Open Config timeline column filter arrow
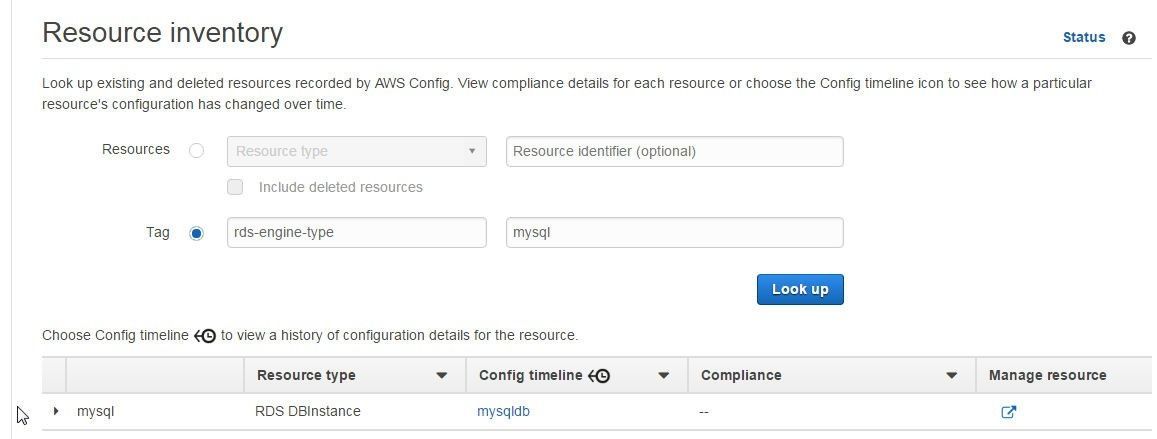The width and height of the screenshot is (1157, 439). pyautogui.click(x=663, y=376)
